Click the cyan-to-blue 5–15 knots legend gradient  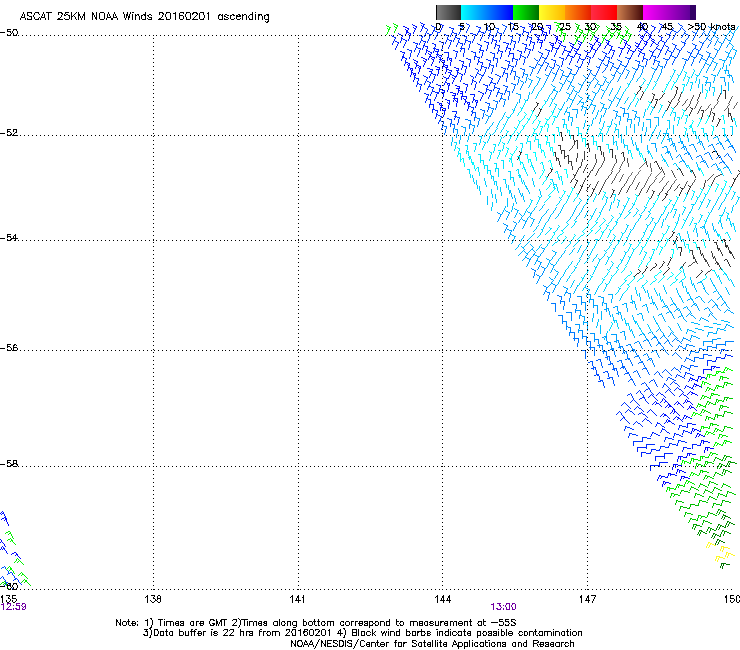click(487, 12)
